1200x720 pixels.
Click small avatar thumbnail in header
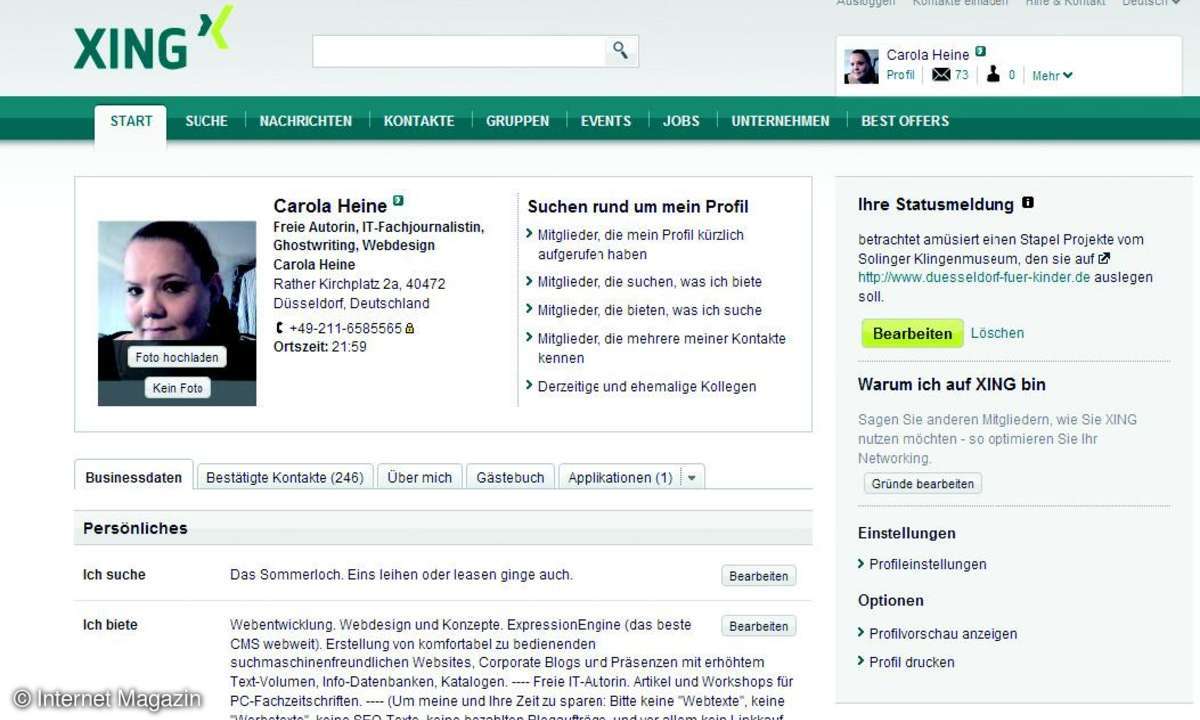(x=861, y=67)
